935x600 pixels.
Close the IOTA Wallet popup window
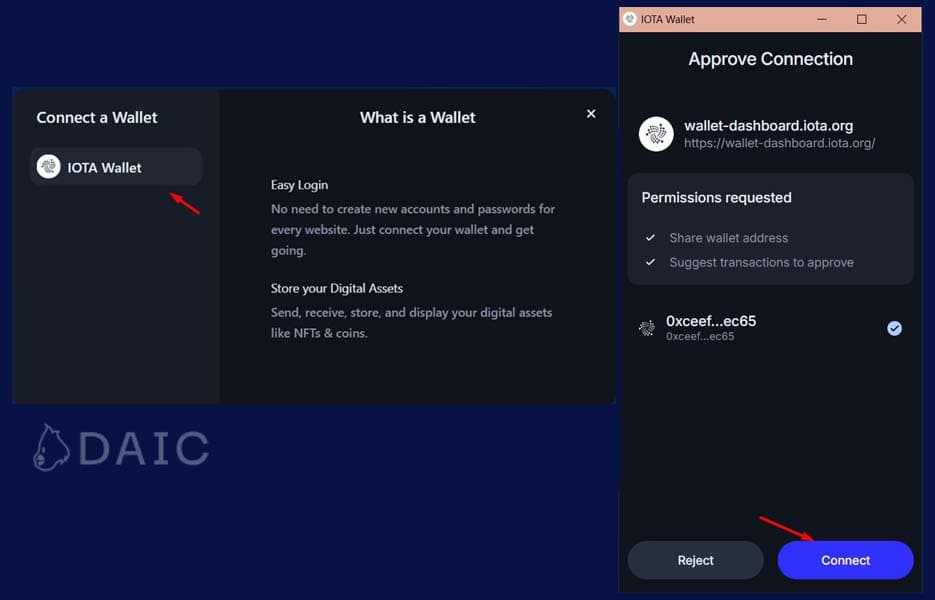[x=902, y=19]
